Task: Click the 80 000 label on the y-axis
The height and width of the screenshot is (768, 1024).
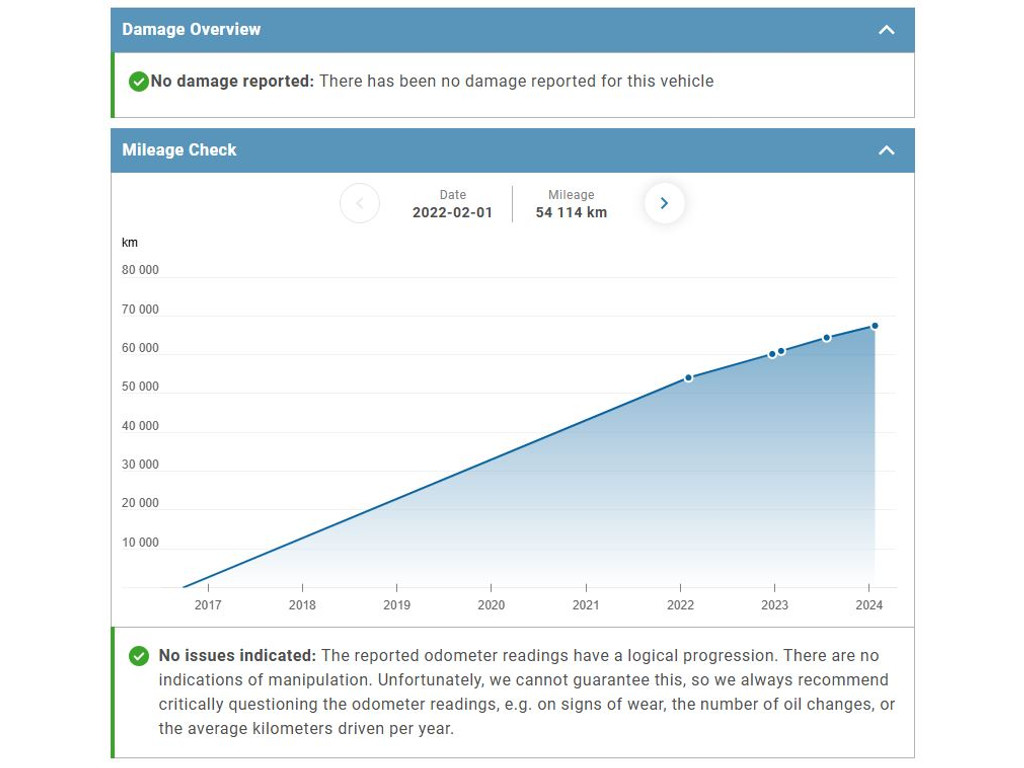Action: 140,270
